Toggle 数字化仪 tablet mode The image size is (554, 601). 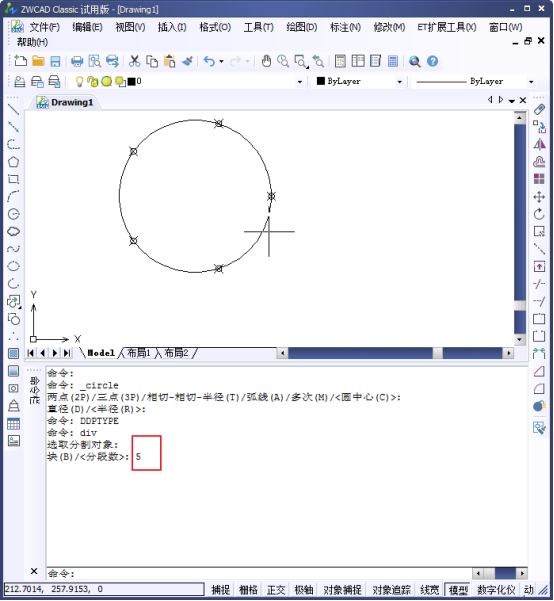[x=496, y=590]
